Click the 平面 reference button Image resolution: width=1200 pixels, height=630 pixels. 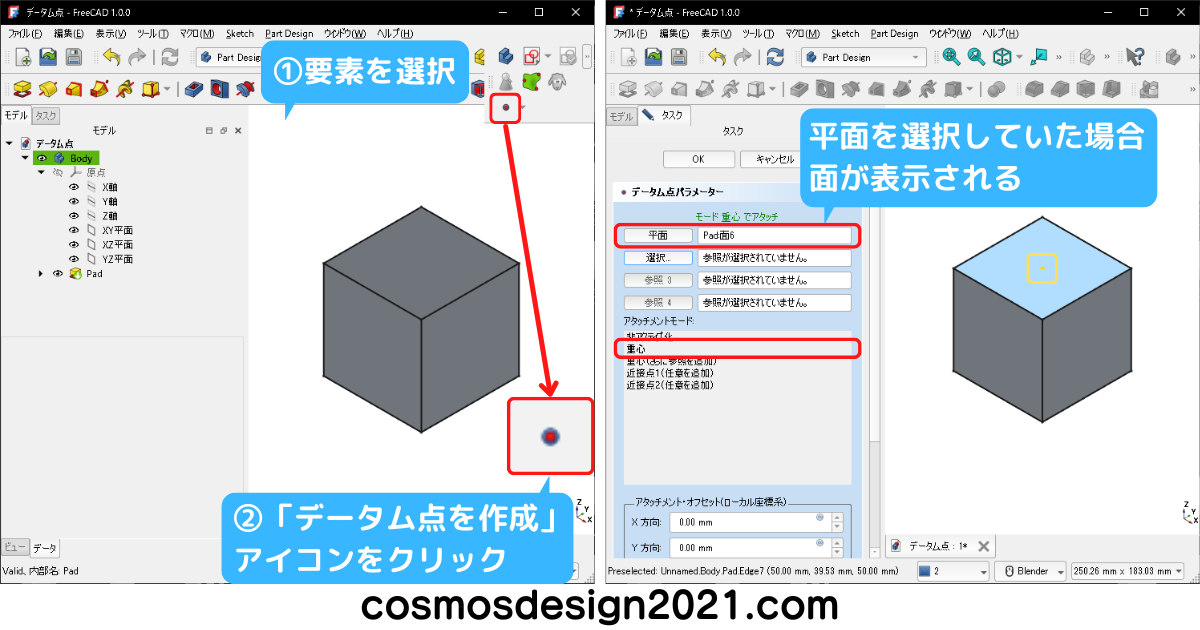coord(657,236)
